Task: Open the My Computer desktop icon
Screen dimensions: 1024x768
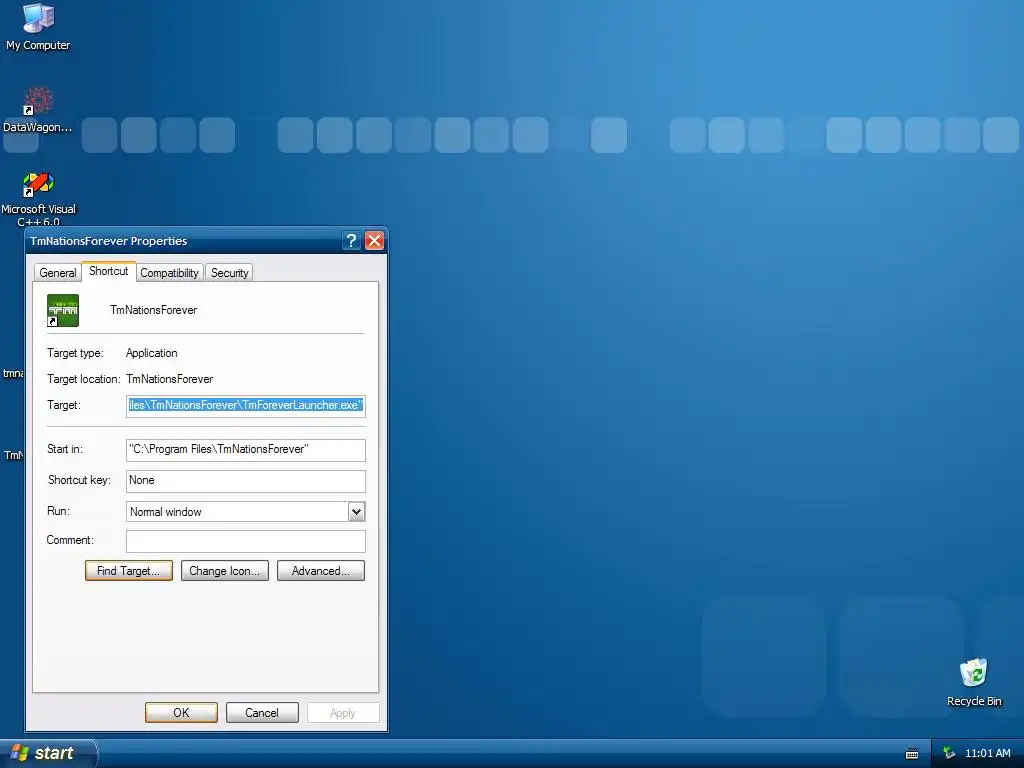Action: (38, 26)
